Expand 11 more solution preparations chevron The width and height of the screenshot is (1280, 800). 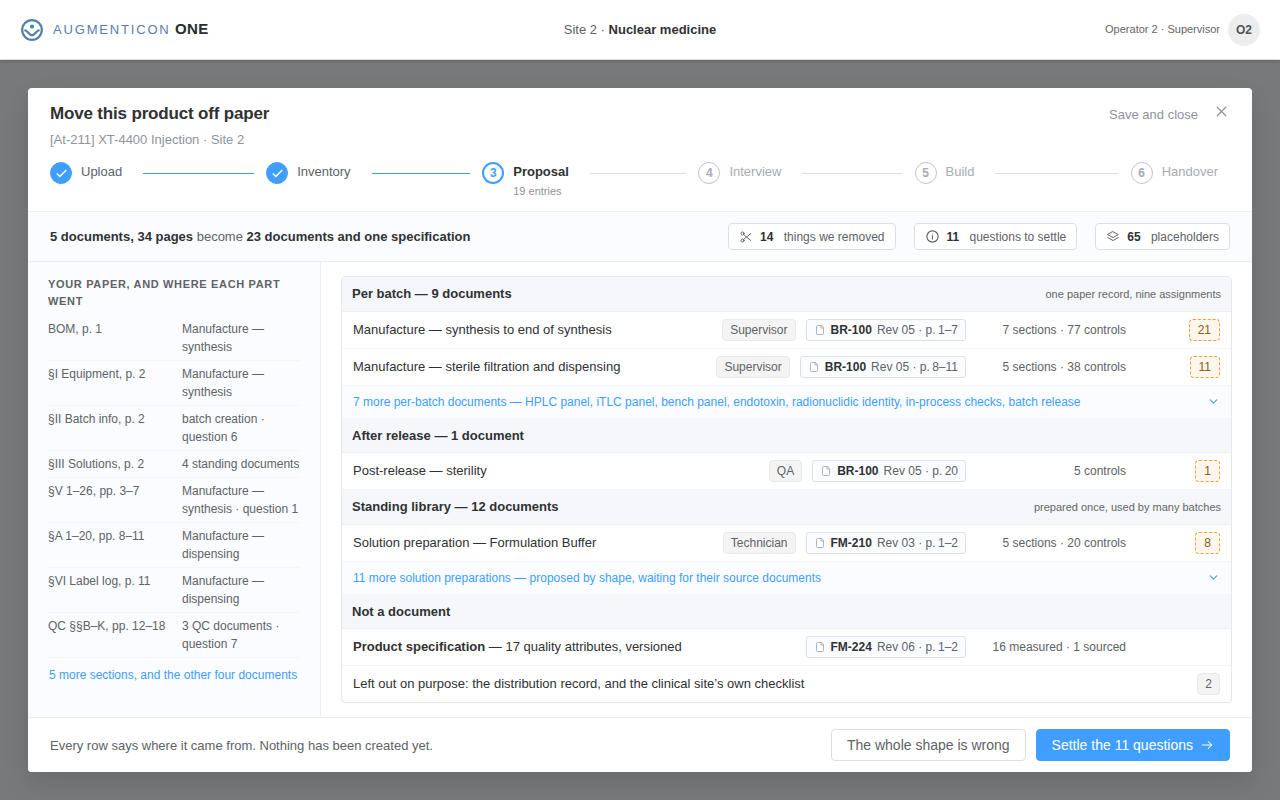1214,578
